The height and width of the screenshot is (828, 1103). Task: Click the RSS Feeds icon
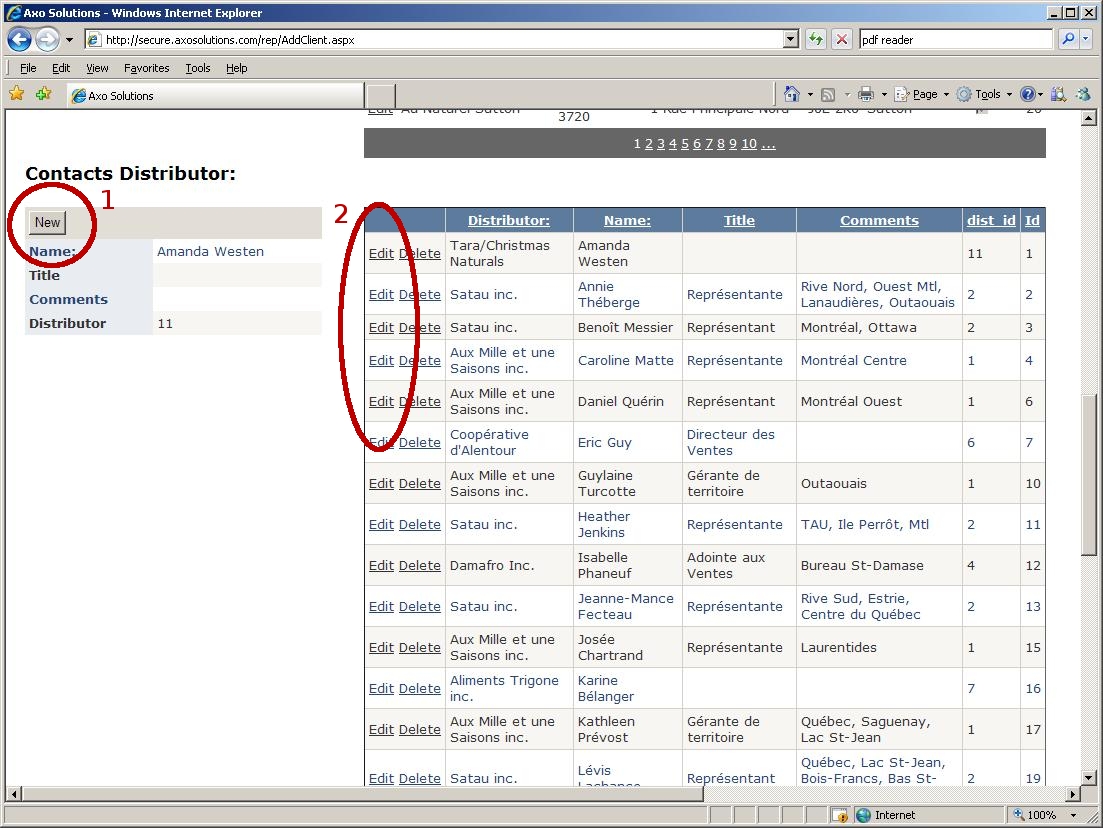coord(828,94)
